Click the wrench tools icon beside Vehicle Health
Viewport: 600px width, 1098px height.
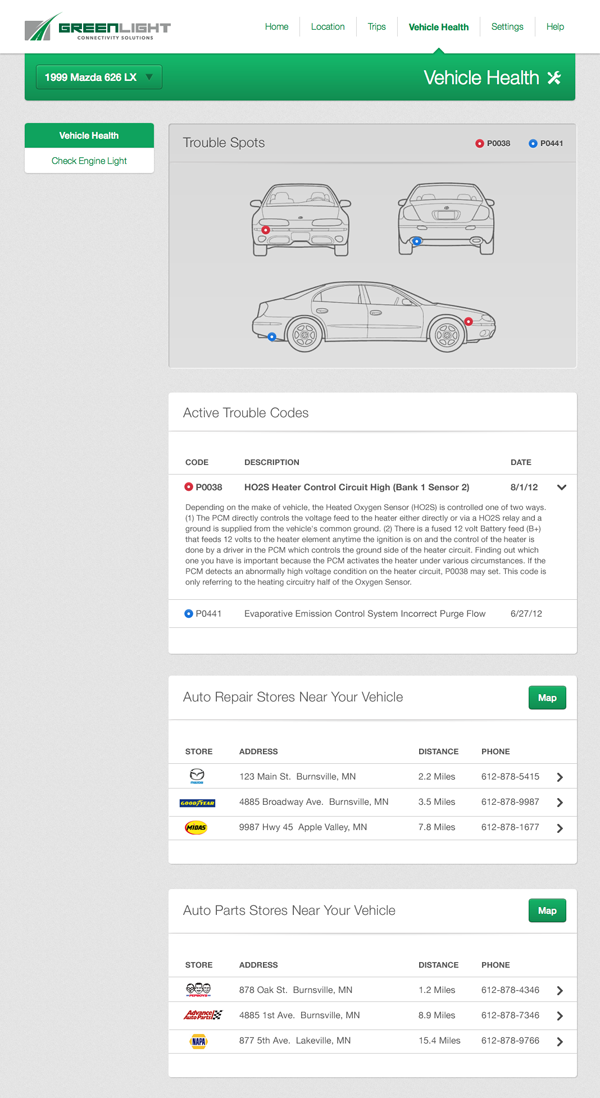click(554, 78)
